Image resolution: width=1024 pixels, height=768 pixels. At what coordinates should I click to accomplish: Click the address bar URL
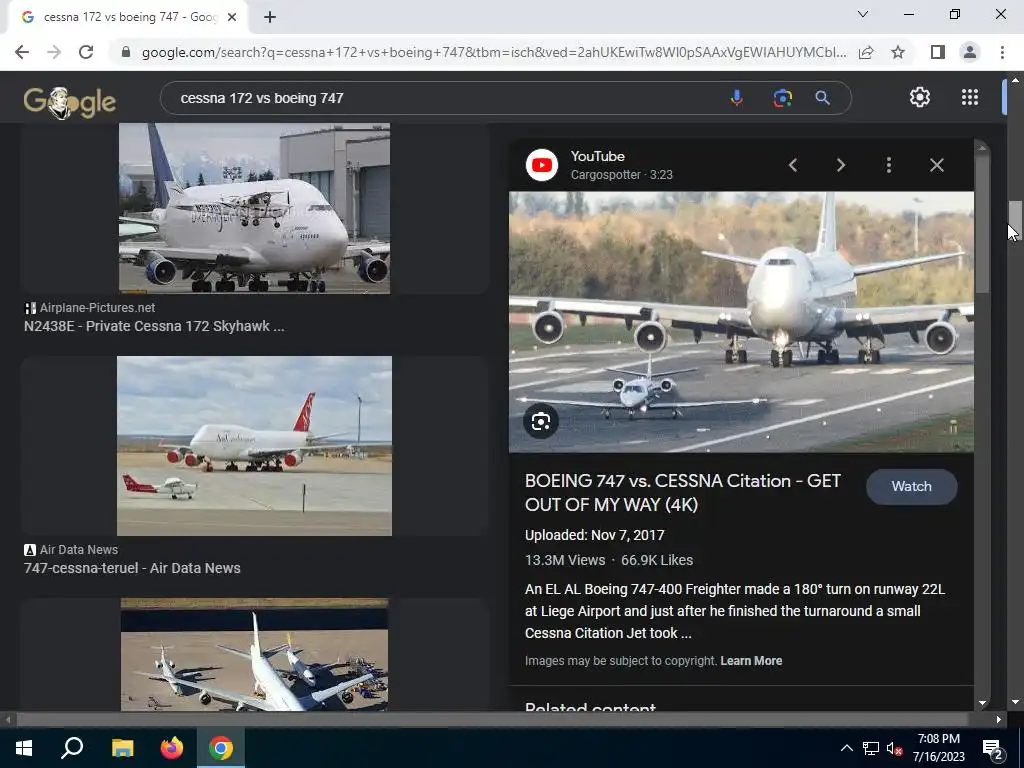(x=494, y=52)
